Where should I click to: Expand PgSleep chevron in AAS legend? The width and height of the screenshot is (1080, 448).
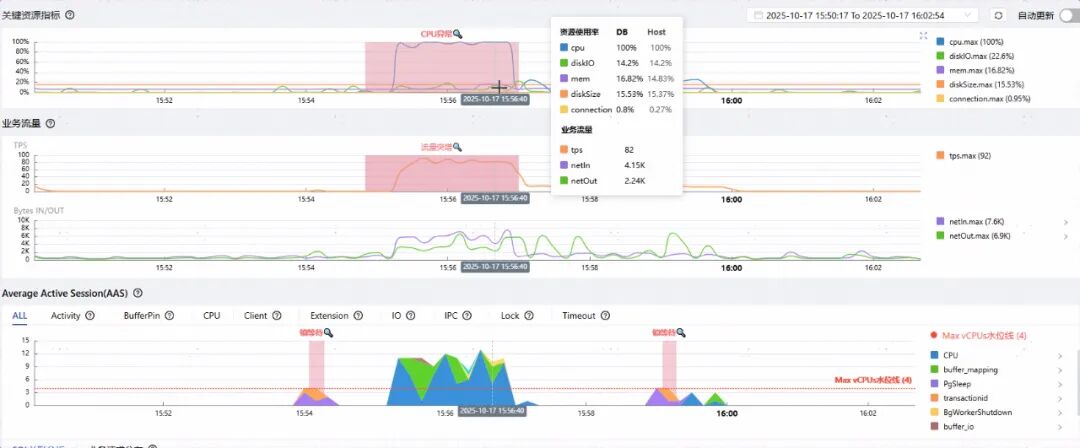(1059, 384)
